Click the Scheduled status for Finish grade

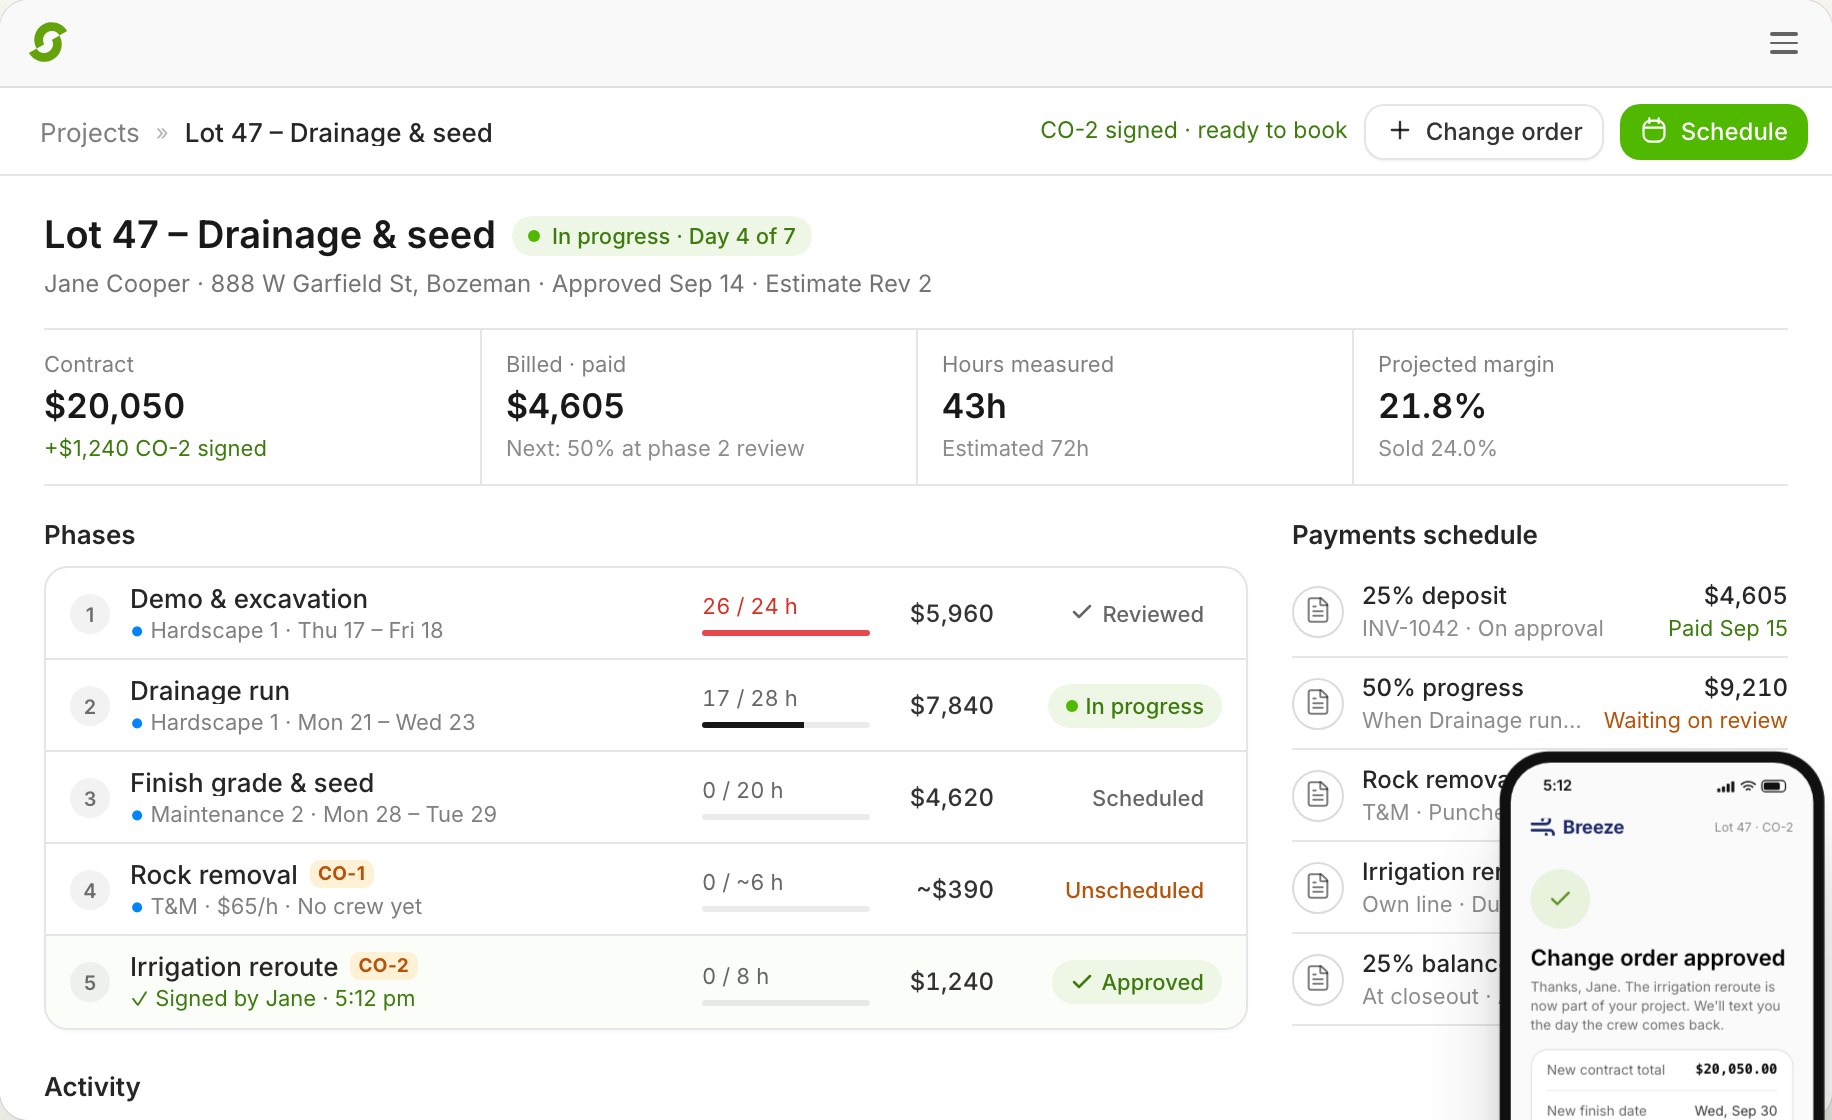point(1148,798)
